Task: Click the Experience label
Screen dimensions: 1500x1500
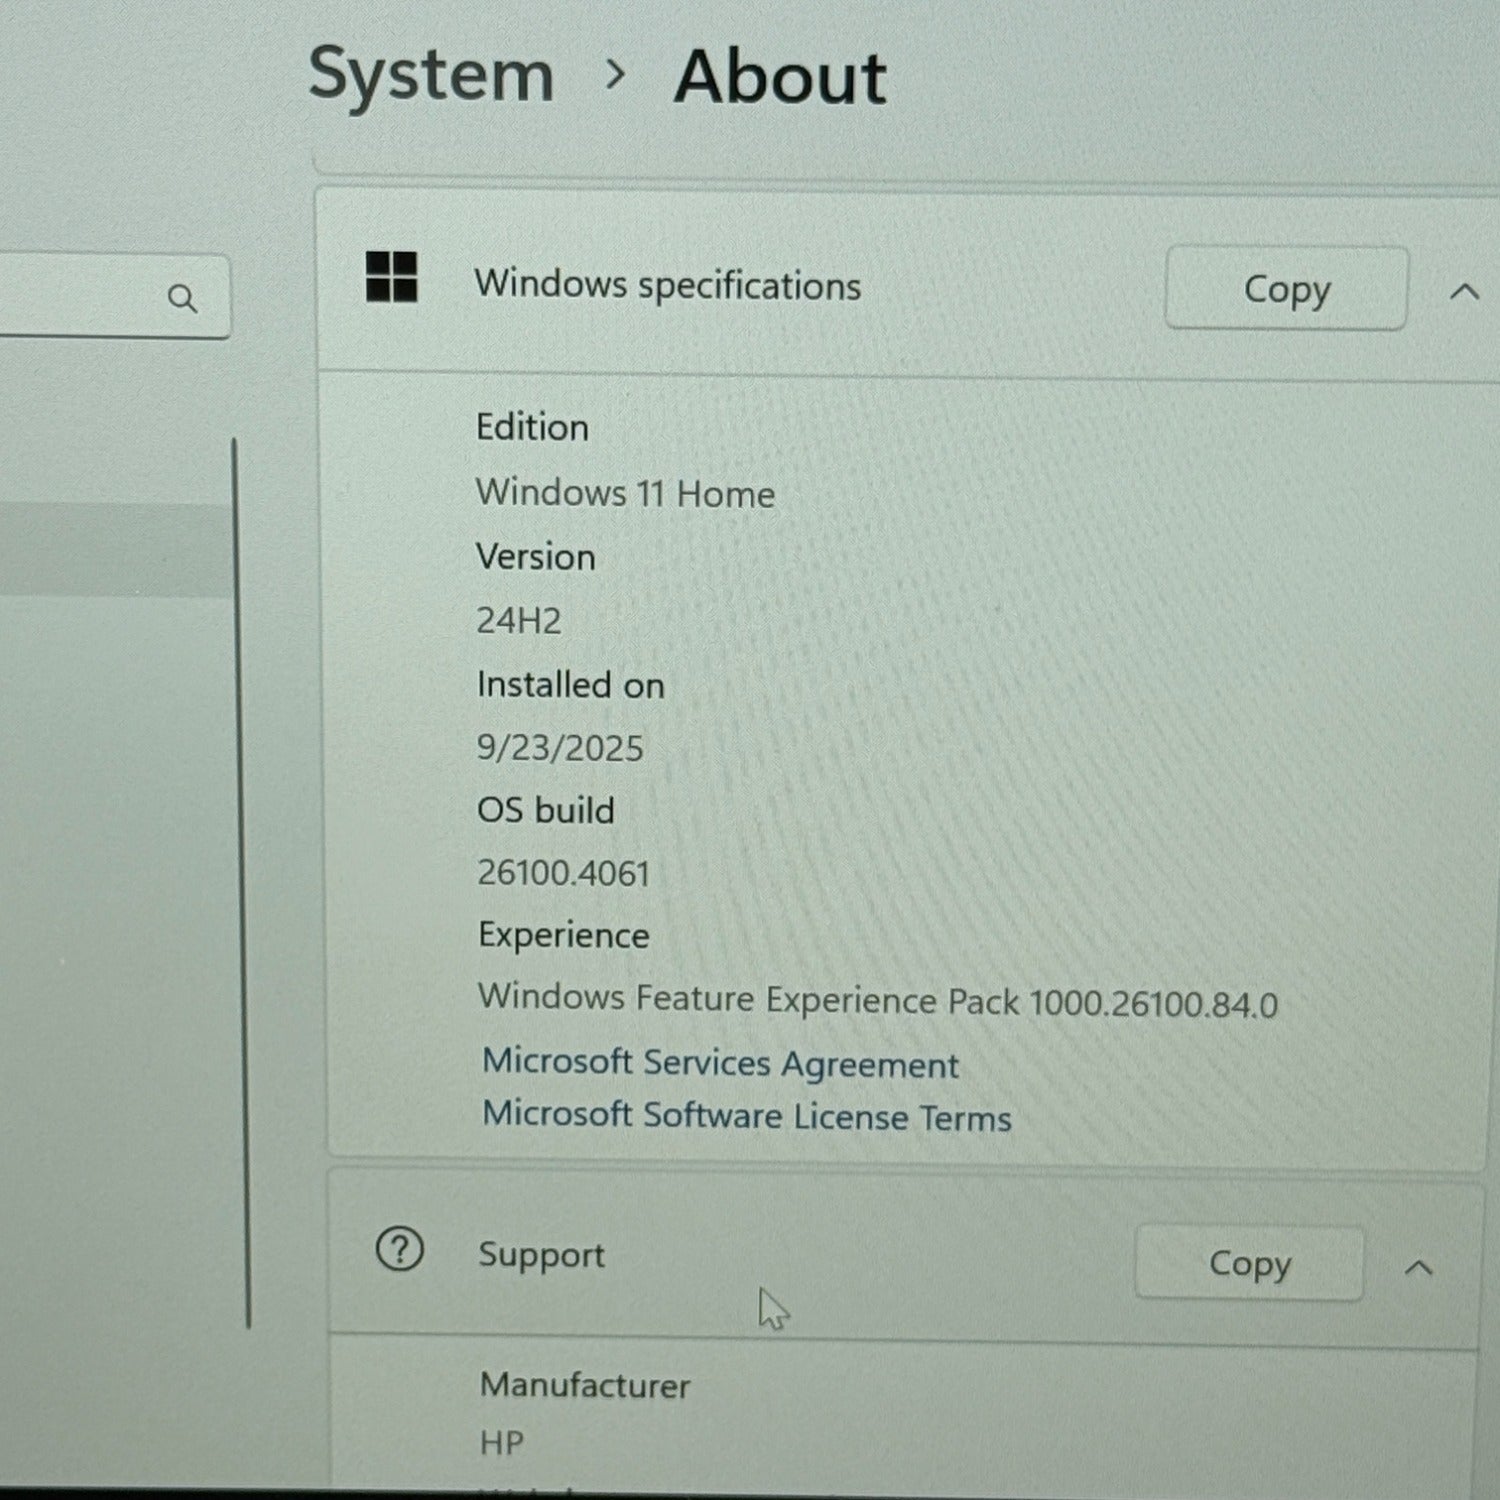Action: (563, 935)
